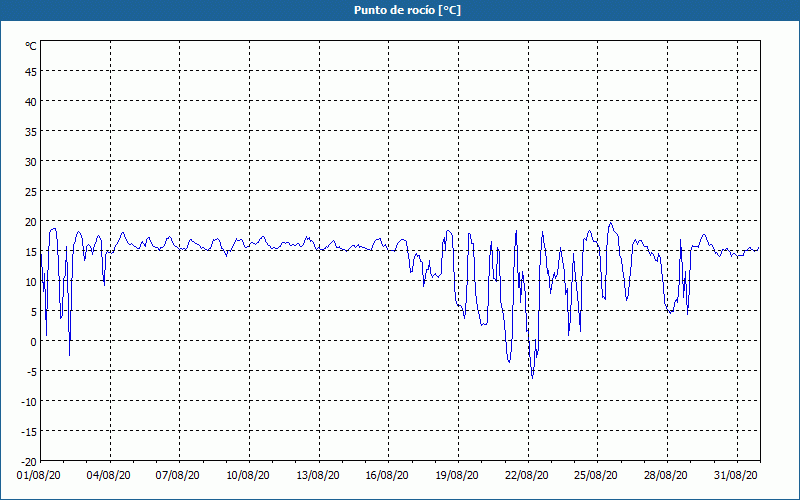Screen dimensions: 800x500
Task: Click the 25 y-axis value
Action: tap(31, 192)
